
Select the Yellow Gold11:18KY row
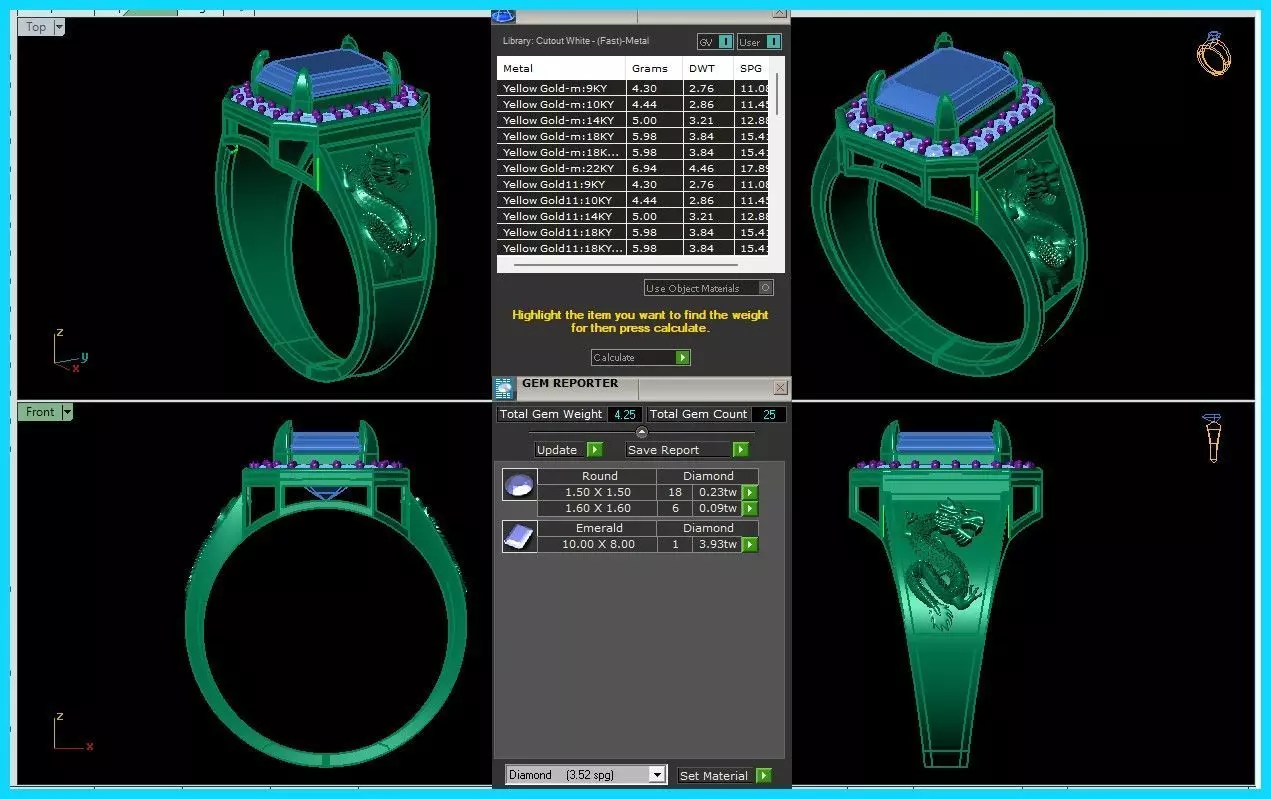633,232
